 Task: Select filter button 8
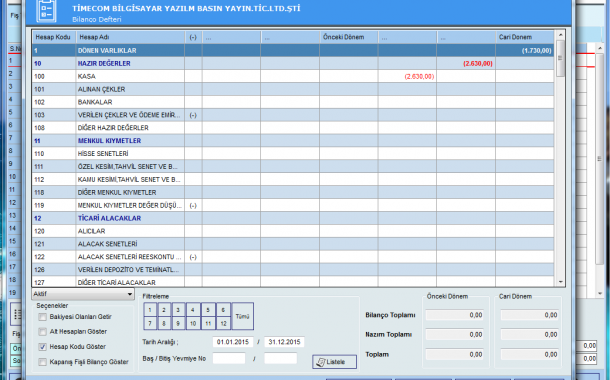point(164,323)
